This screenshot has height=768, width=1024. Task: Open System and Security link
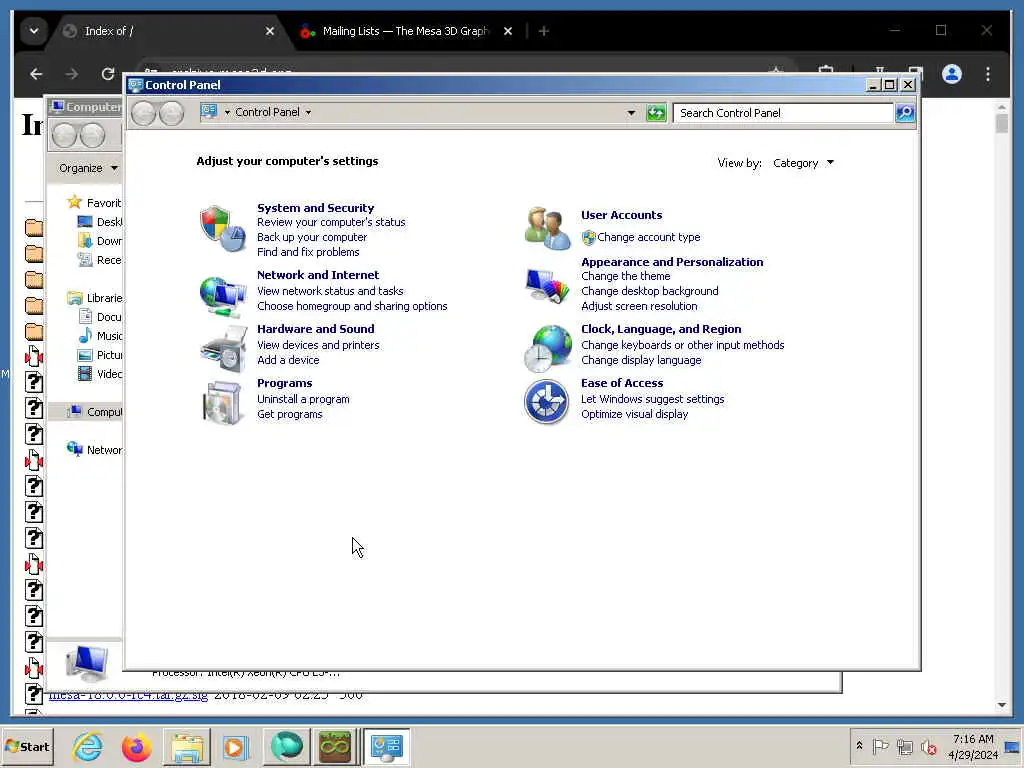[x=315, y=208]
